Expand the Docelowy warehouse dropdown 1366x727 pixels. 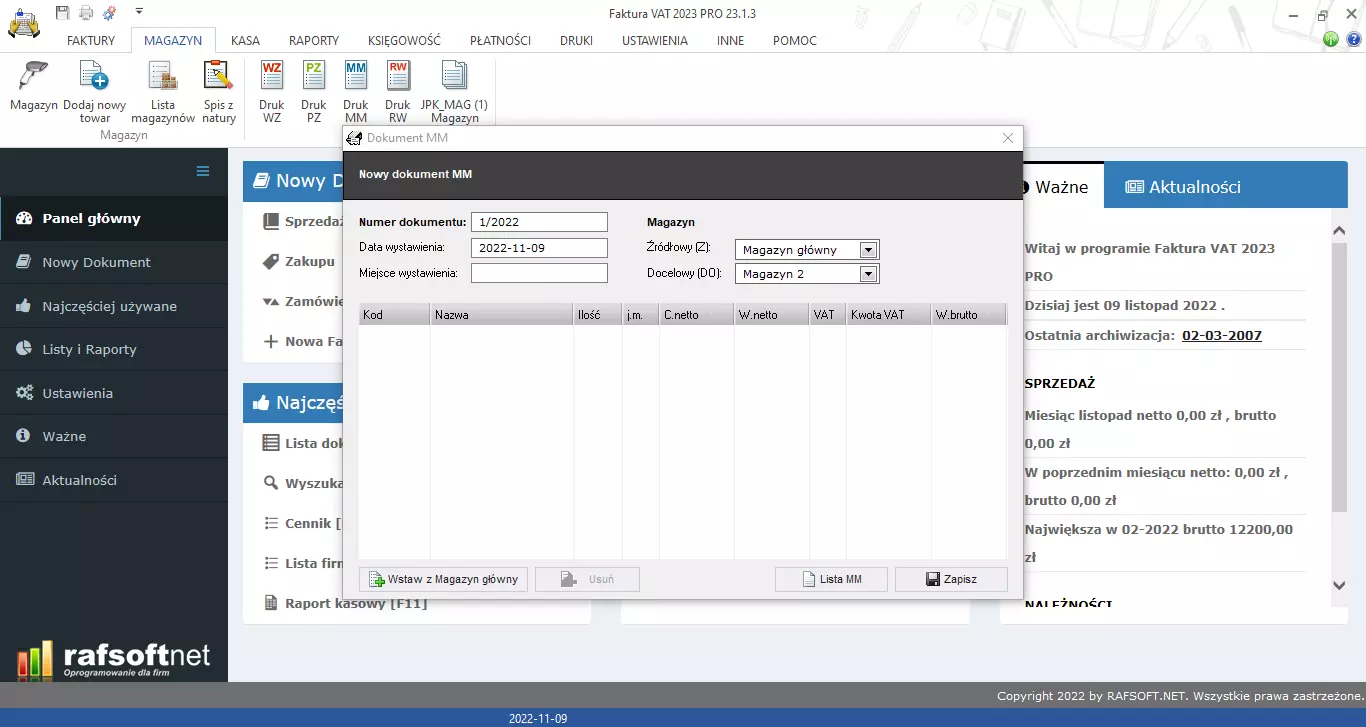click(x=868, y=274)
